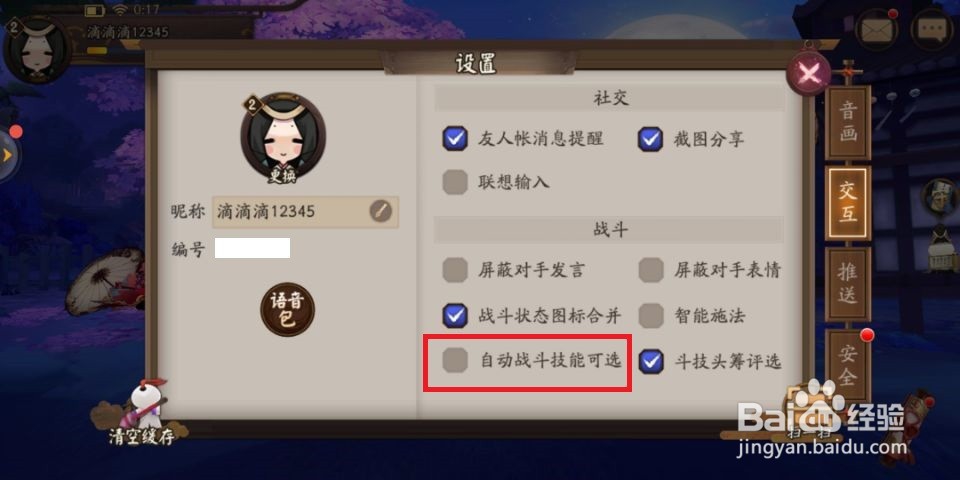This screenshot has height=480, width=960.
Task: Toggle 截图分享 checkbox off
Action: (650, 138)
